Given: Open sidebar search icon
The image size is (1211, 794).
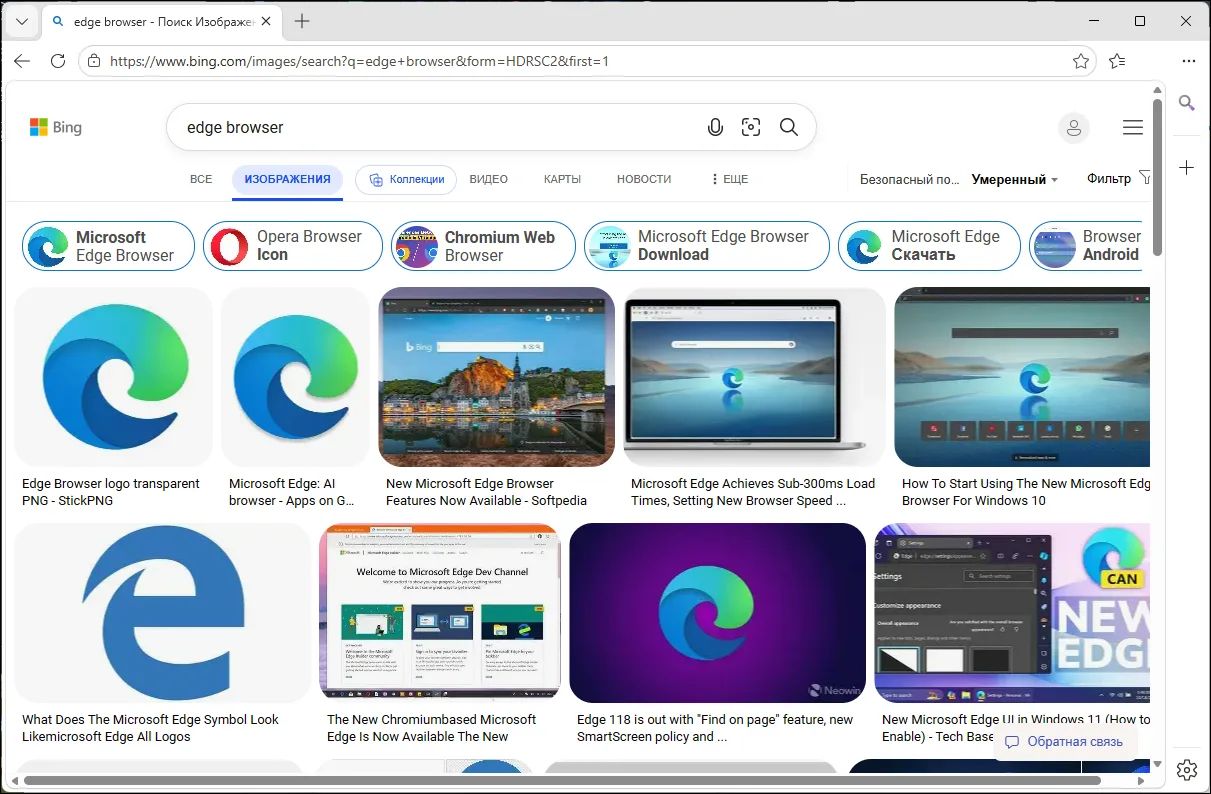Looking at the screenshot, I should coord(1187,102).
